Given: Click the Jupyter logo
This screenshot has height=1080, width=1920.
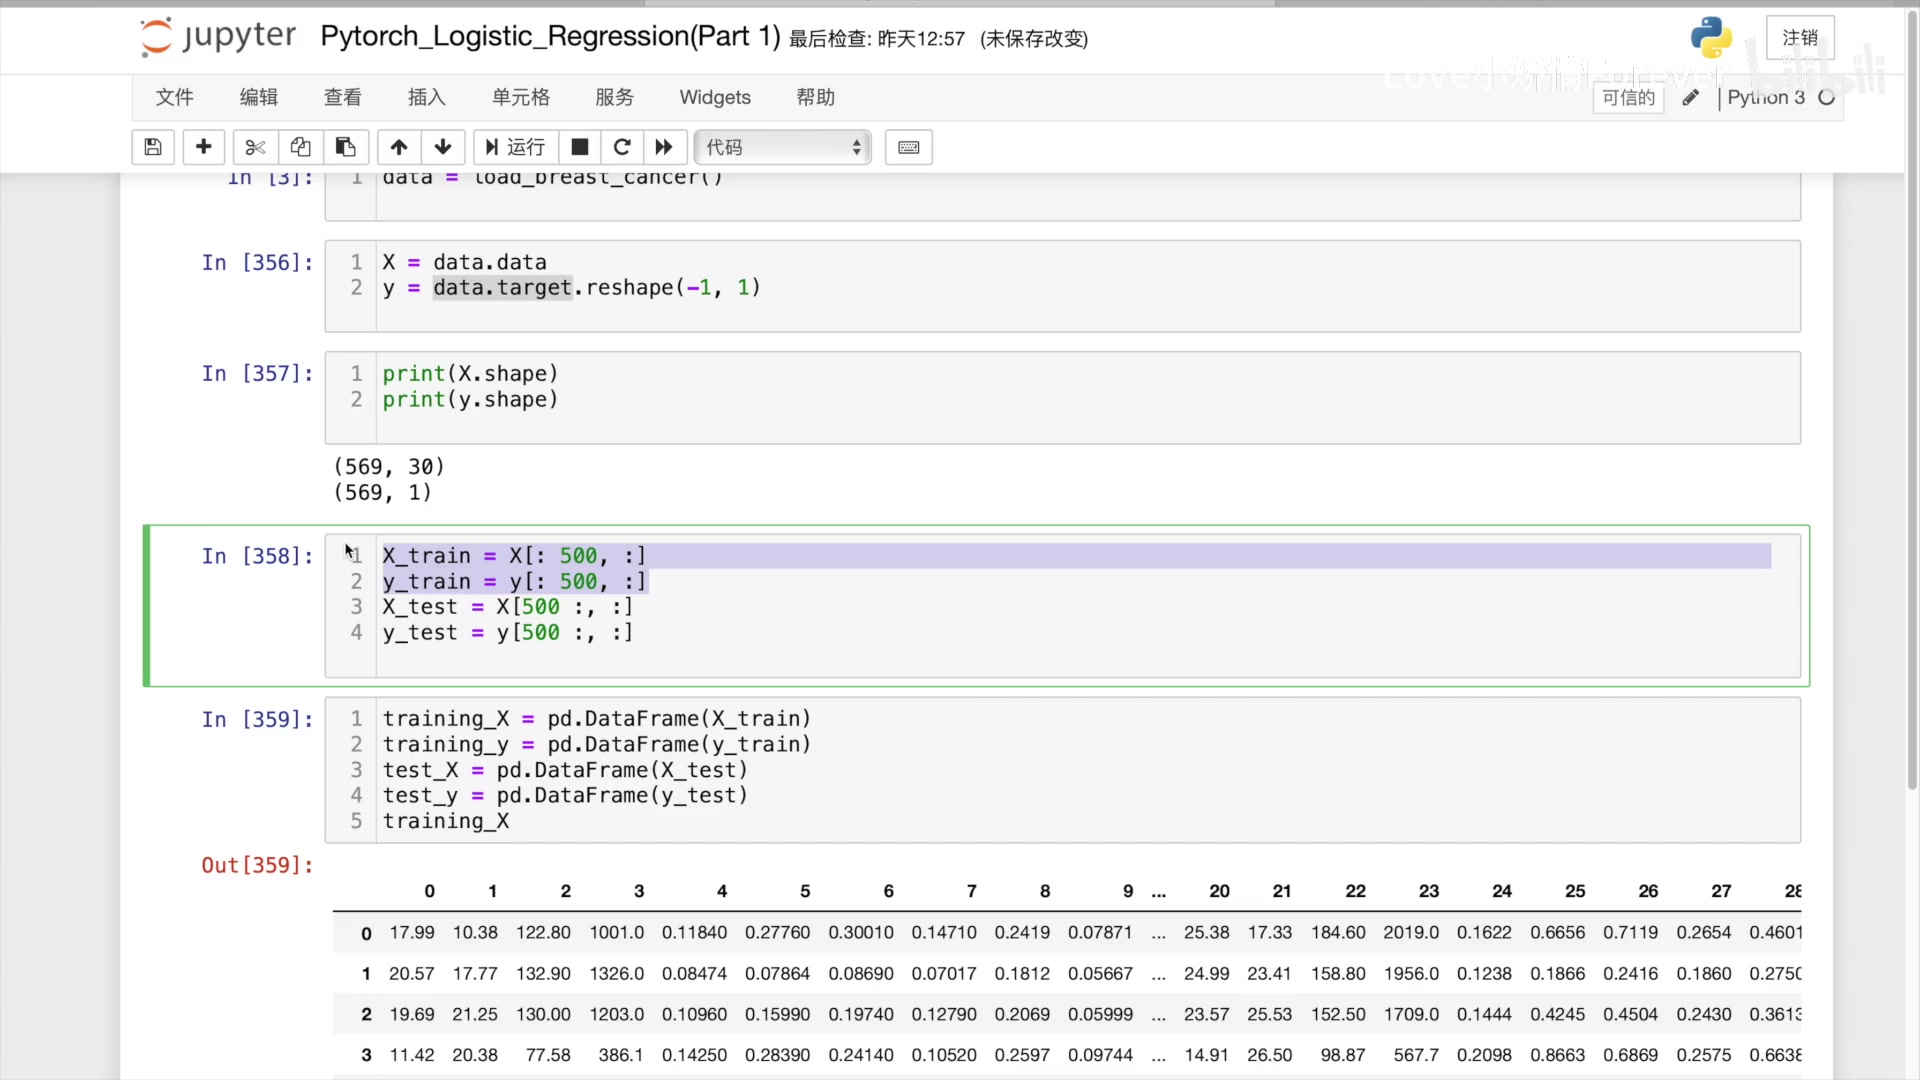Looking at the screenshot, I should pyautogui.click(x=218, y=37).
